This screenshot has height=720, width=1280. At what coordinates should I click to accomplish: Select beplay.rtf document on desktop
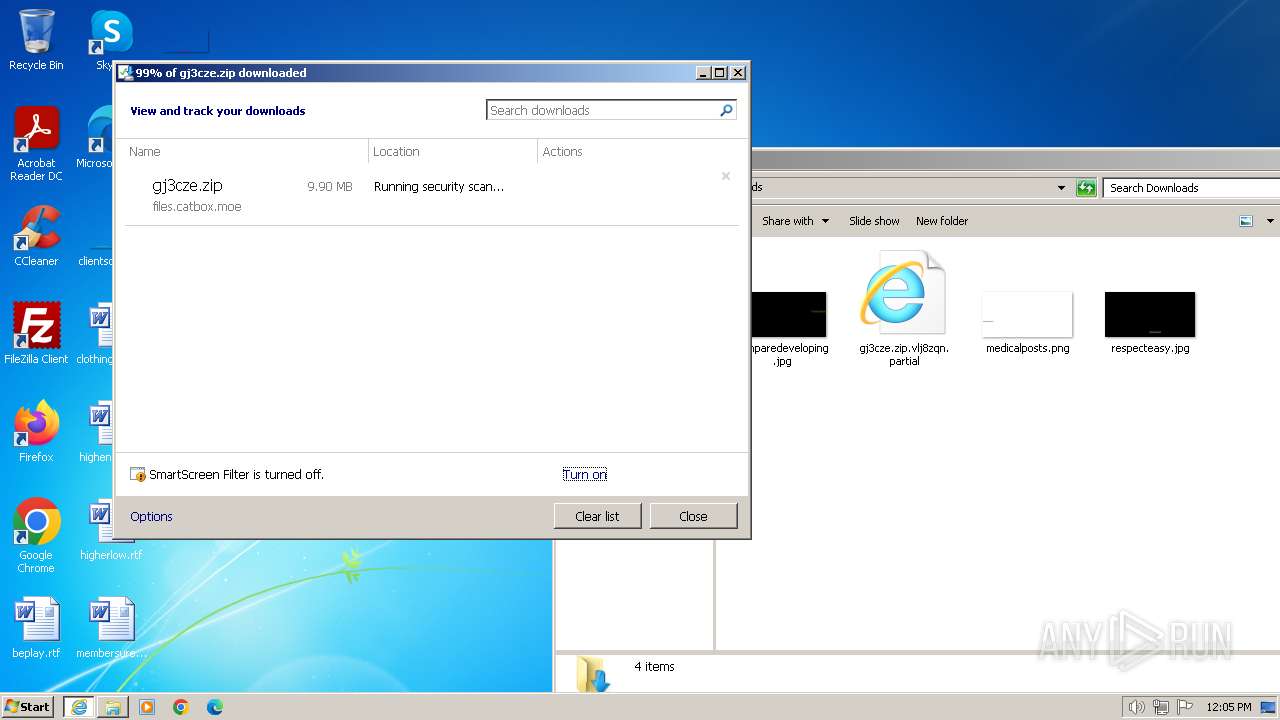pyautogui.click(x=36, y=628)
